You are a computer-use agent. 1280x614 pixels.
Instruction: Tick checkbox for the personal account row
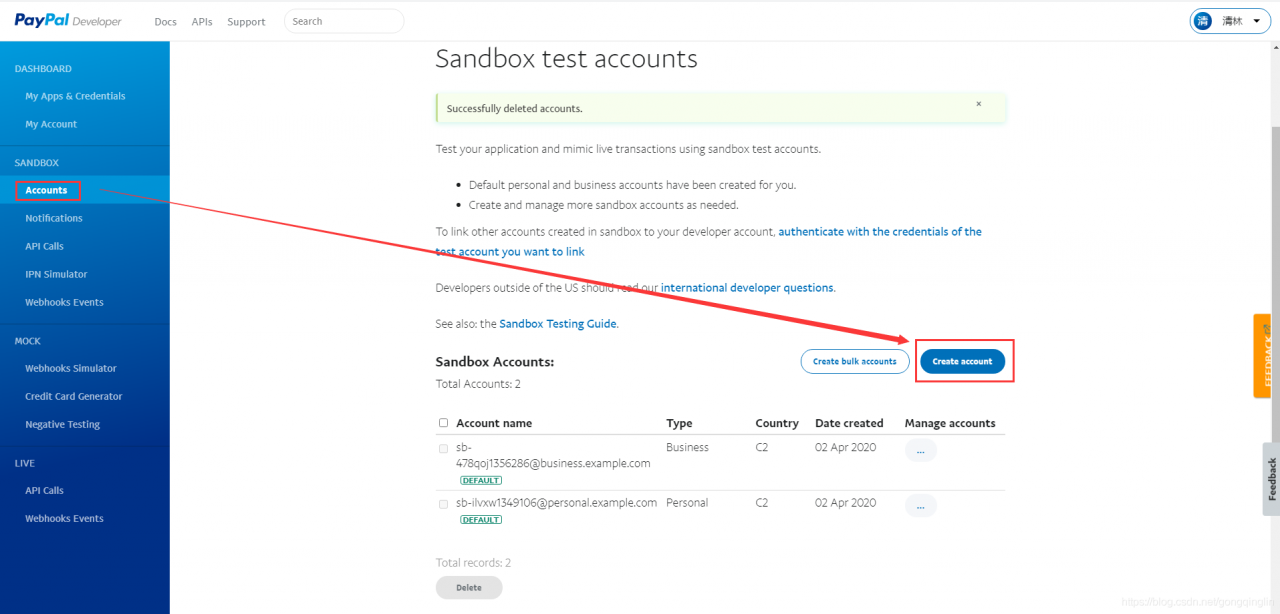(x=443, y=504)
